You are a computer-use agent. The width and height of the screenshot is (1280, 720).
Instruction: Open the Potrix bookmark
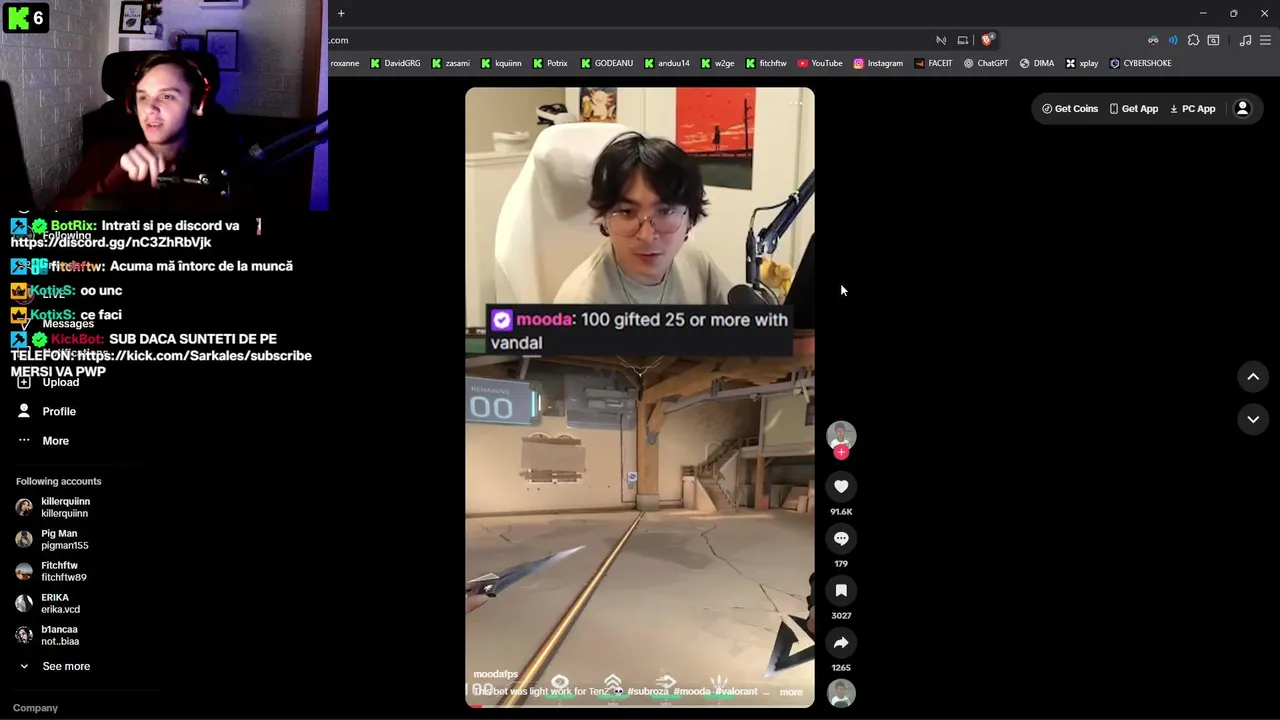550,63
